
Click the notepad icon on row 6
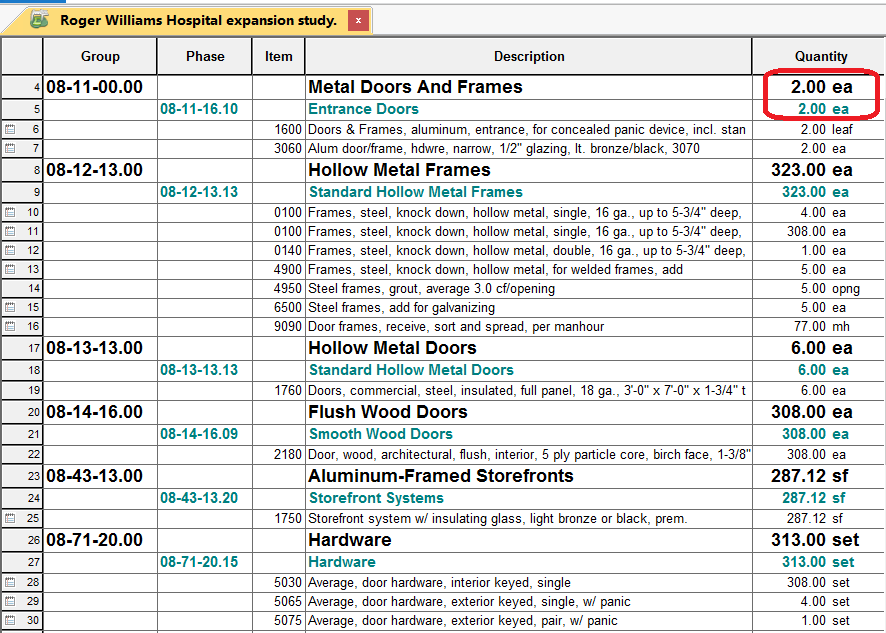[10, 130]
